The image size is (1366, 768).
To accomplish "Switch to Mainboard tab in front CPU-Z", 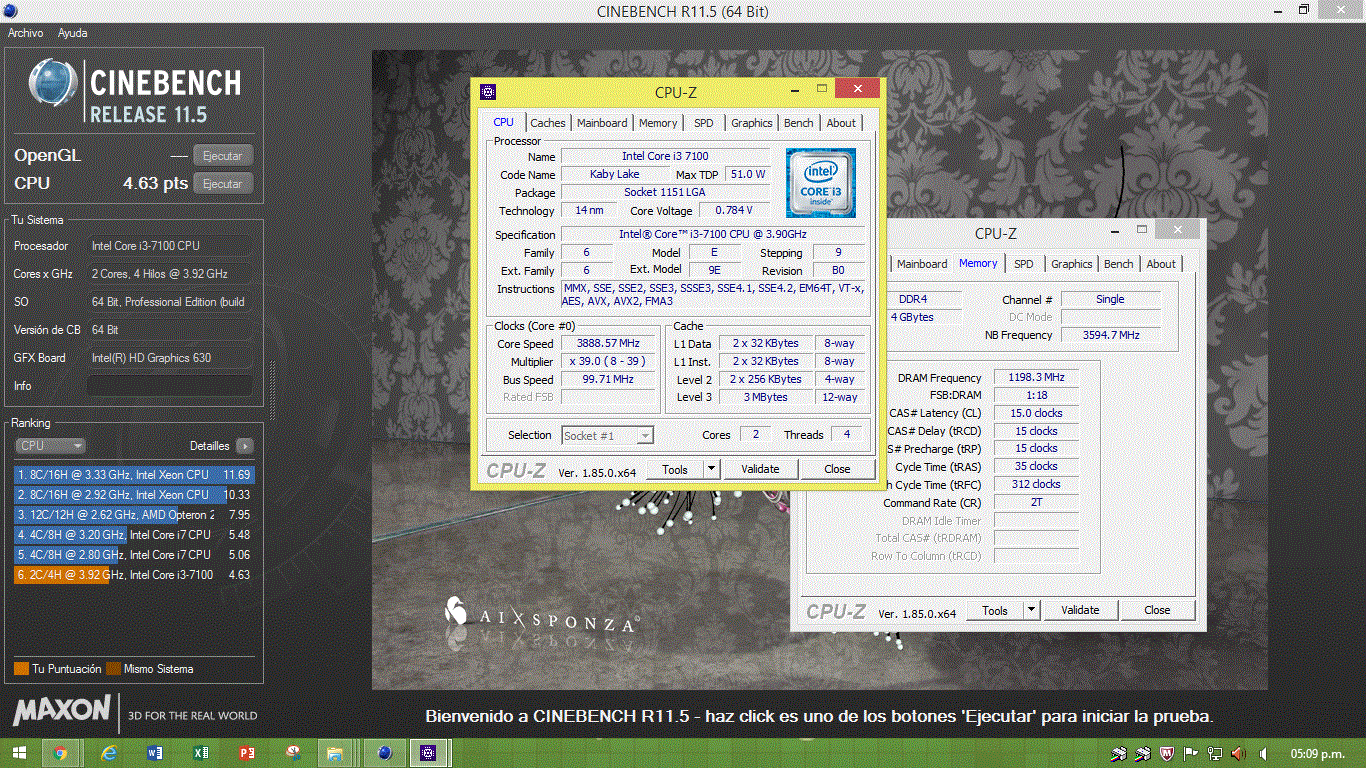I will [602, 123].
